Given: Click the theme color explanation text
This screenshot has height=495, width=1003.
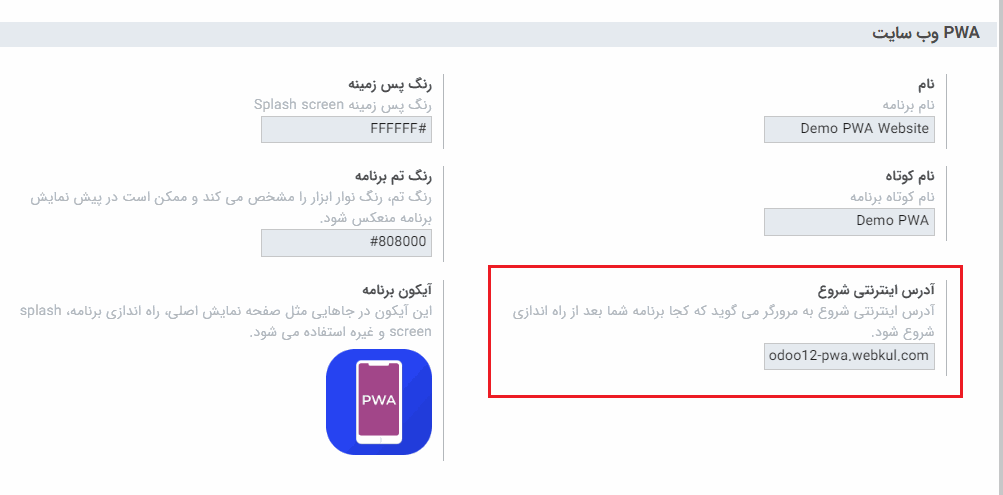Looking at the screenshot, I should [x=232, y=207].
